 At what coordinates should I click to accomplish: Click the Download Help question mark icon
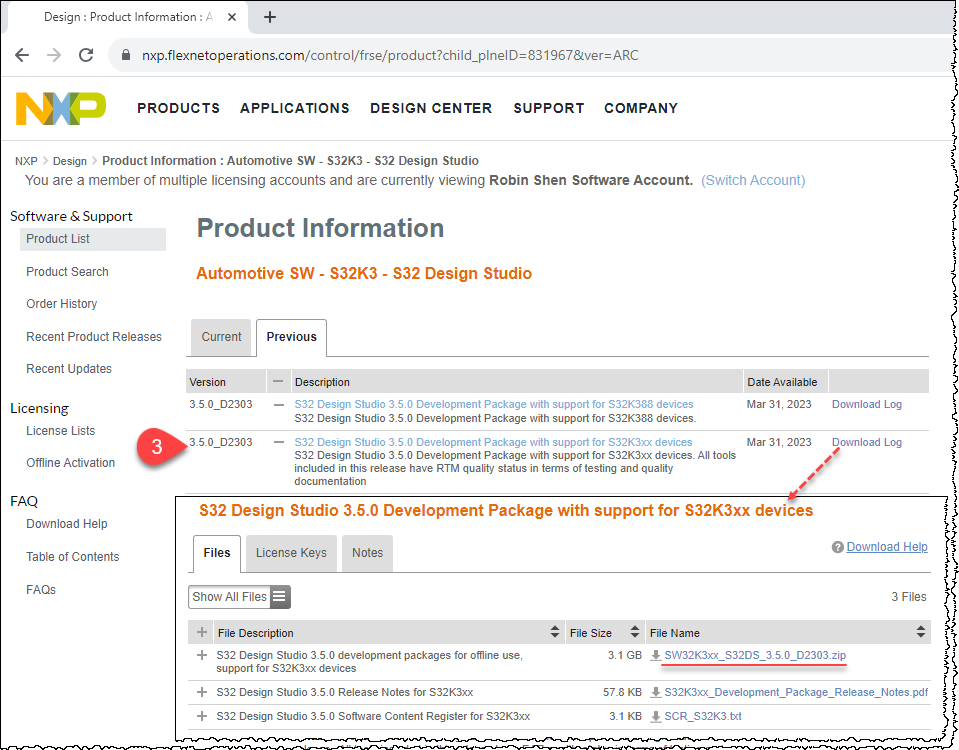(837, 547)
